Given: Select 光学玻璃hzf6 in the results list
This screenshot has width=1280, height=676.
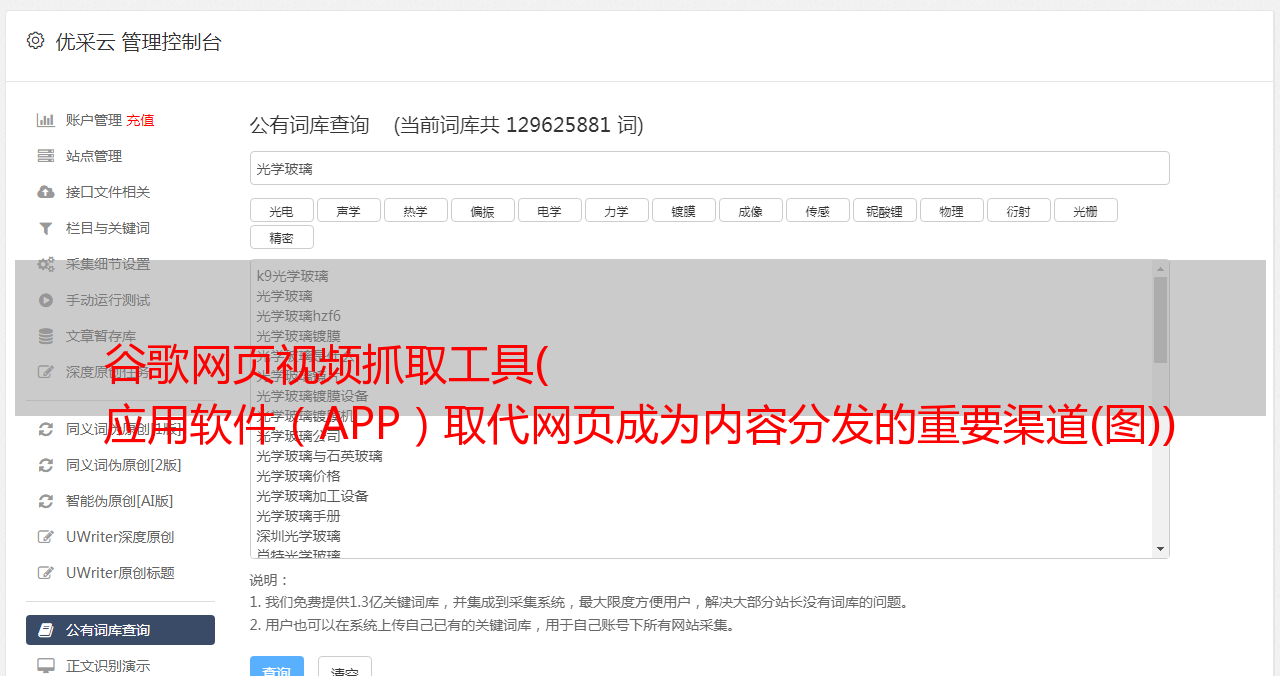Looking at the screenshot, I should (x=298, y=316).
